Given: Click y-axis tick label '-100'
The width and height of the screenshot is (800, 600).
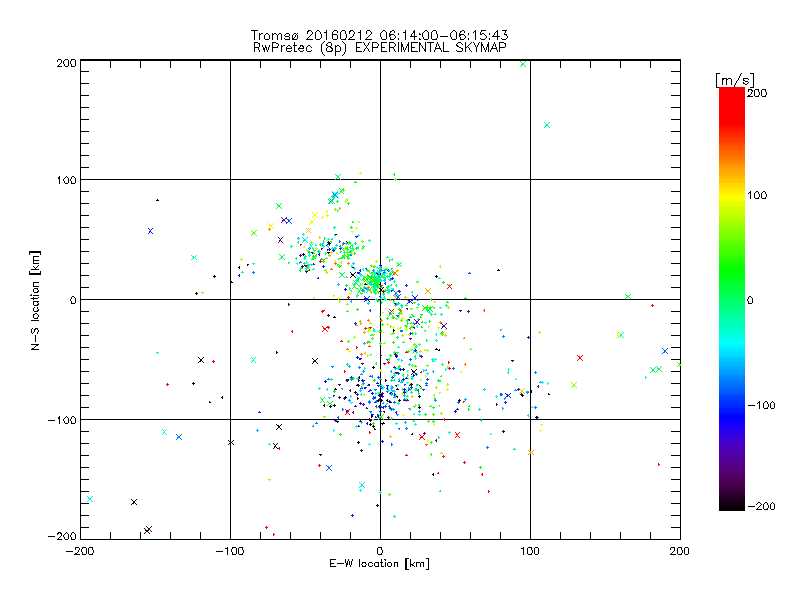Looking at the screenshot, I should click(62, 420).
